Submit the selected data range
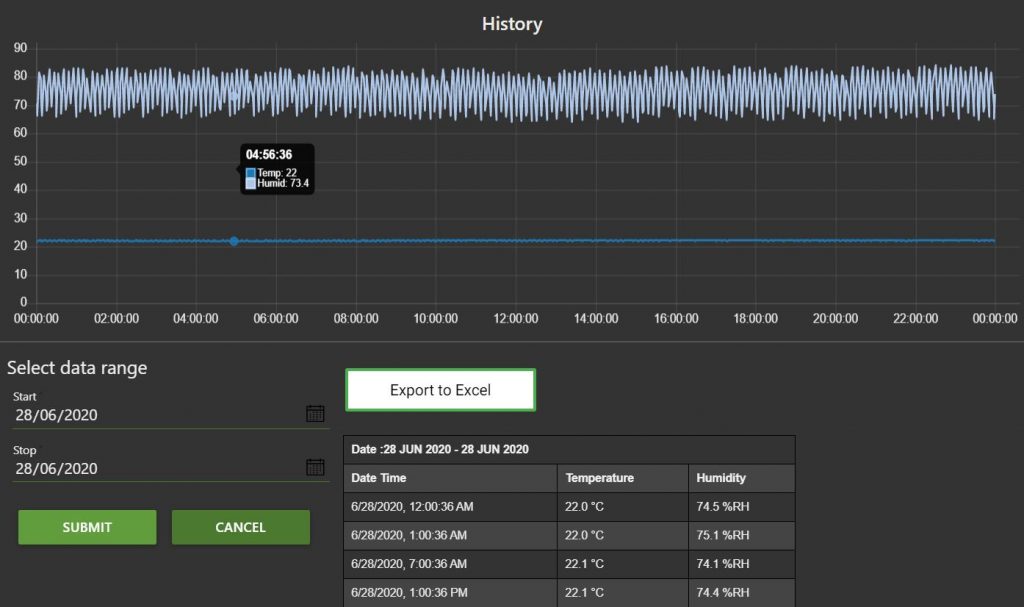This screenshot has width=1024, height=607. click(x=87, y=527)
